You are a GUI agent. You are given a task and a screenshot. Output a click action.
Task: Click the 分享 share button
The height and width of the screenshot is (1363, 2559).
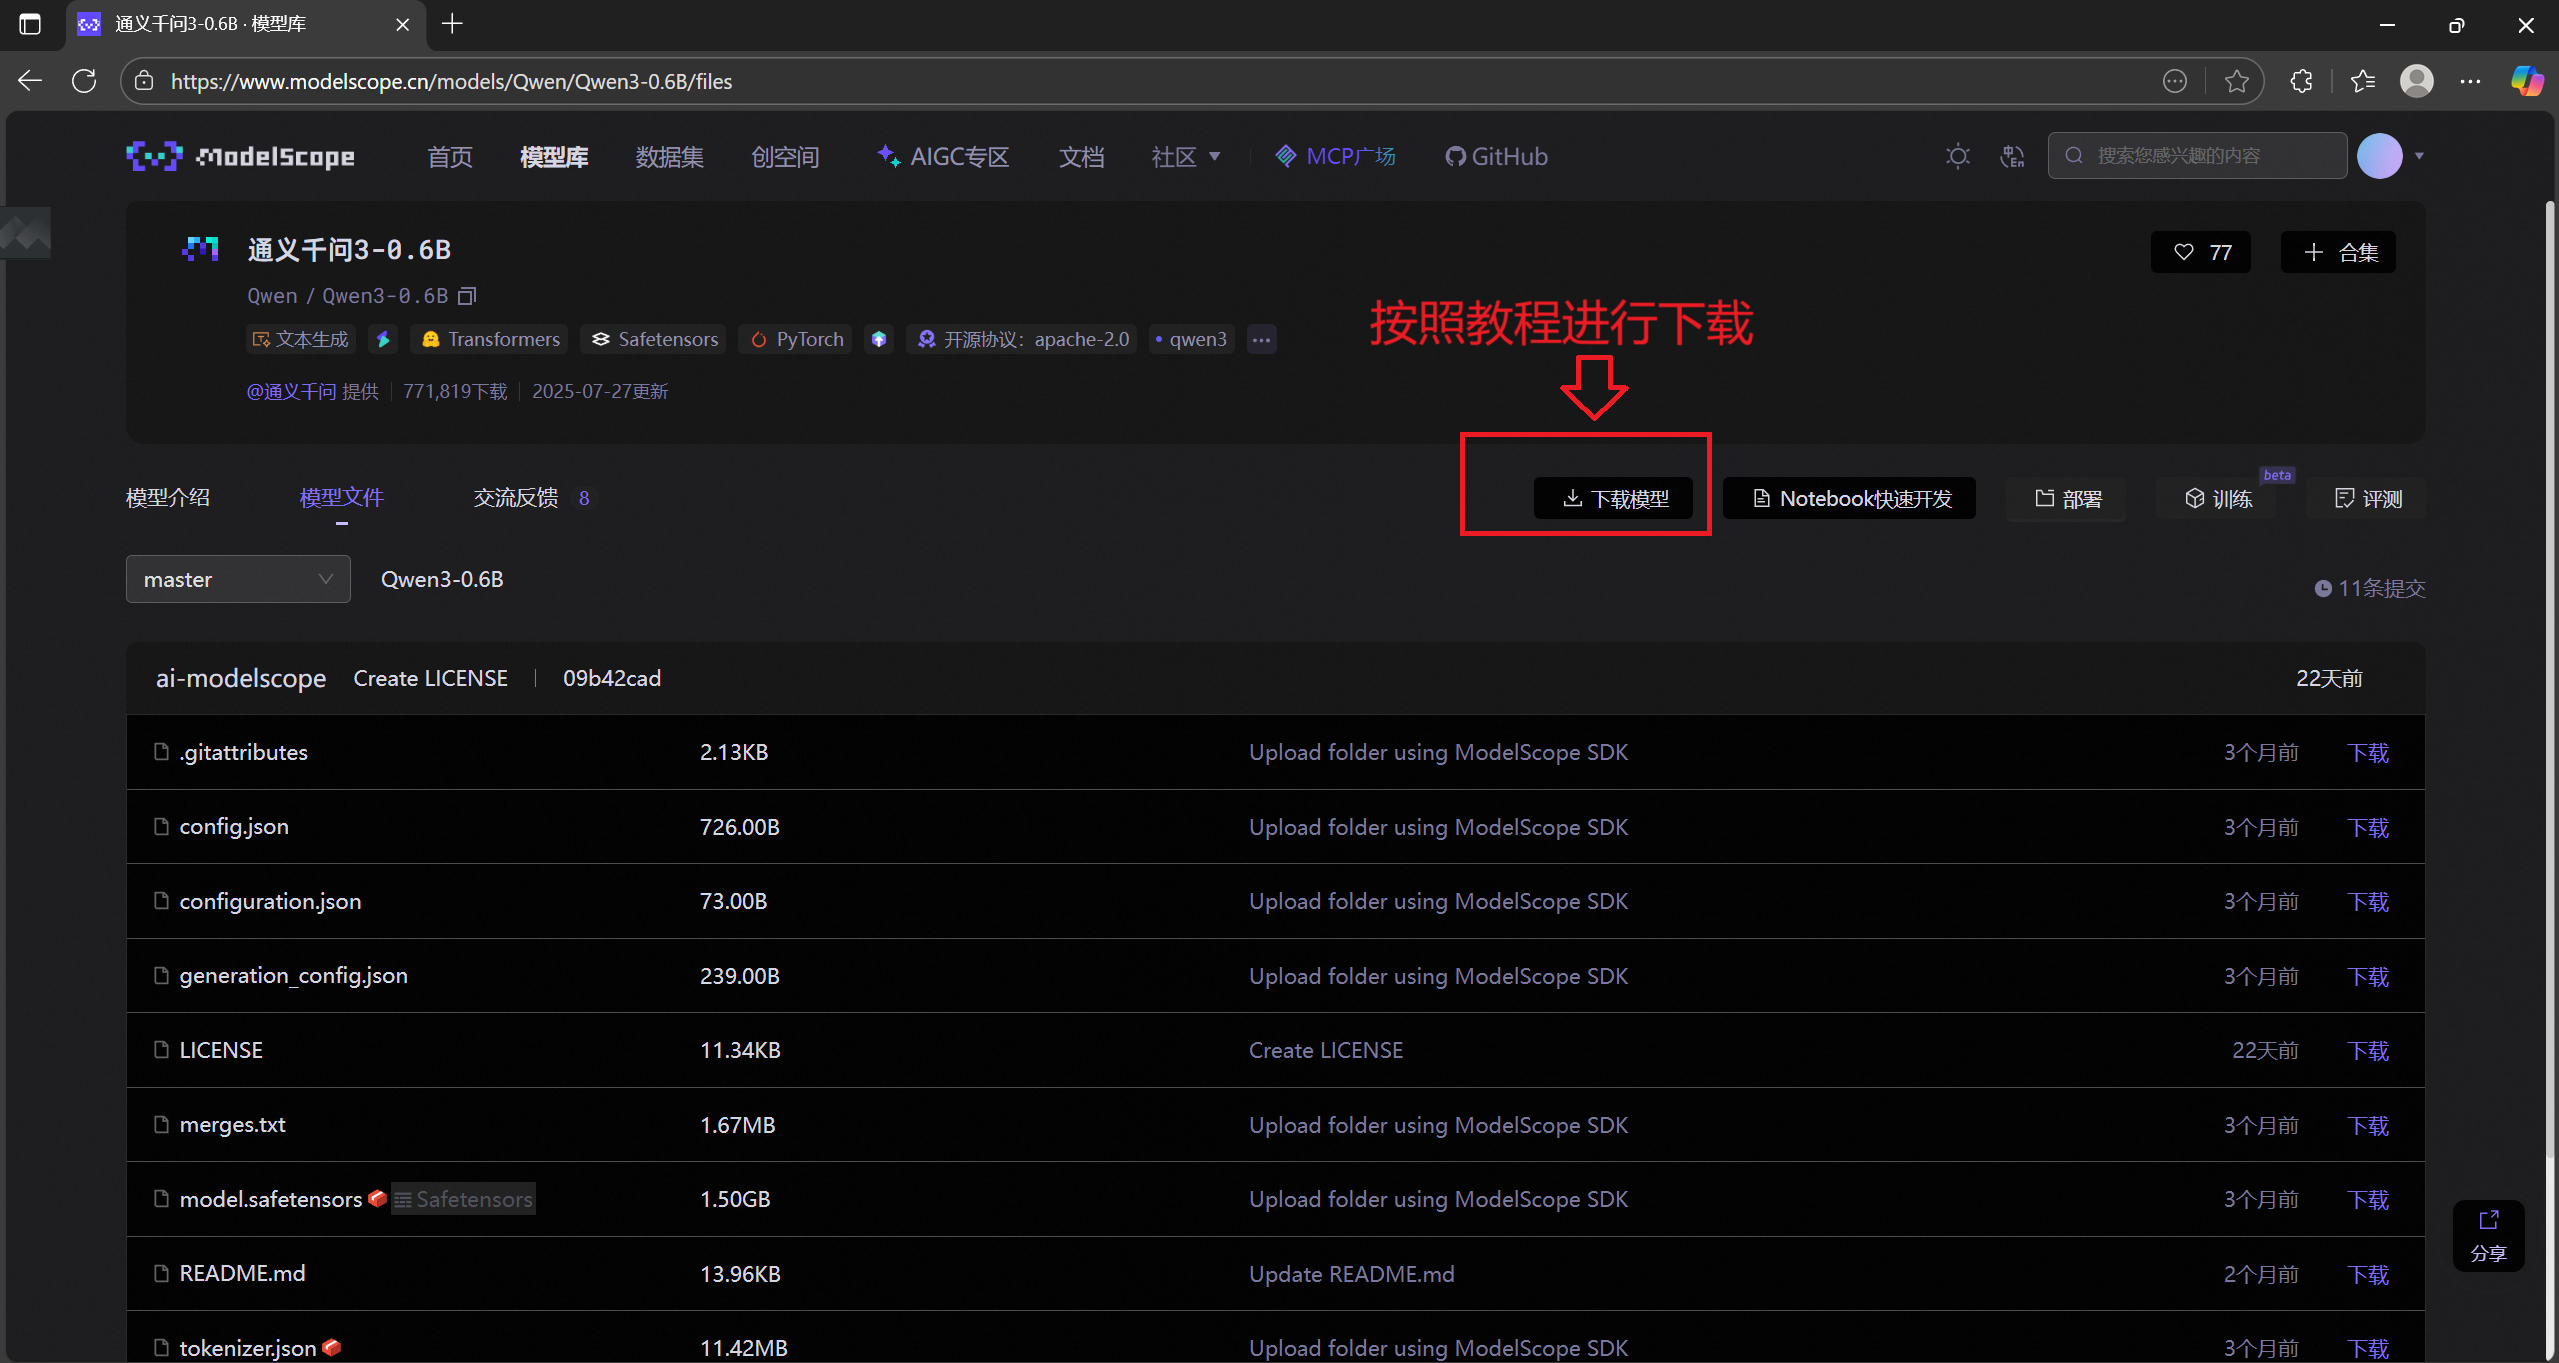2488,1236
